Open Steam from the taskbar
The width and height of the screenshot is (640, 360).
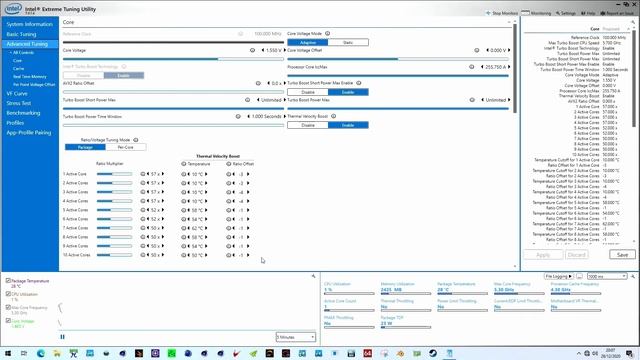pyautogui.click(x=433, y=353)
